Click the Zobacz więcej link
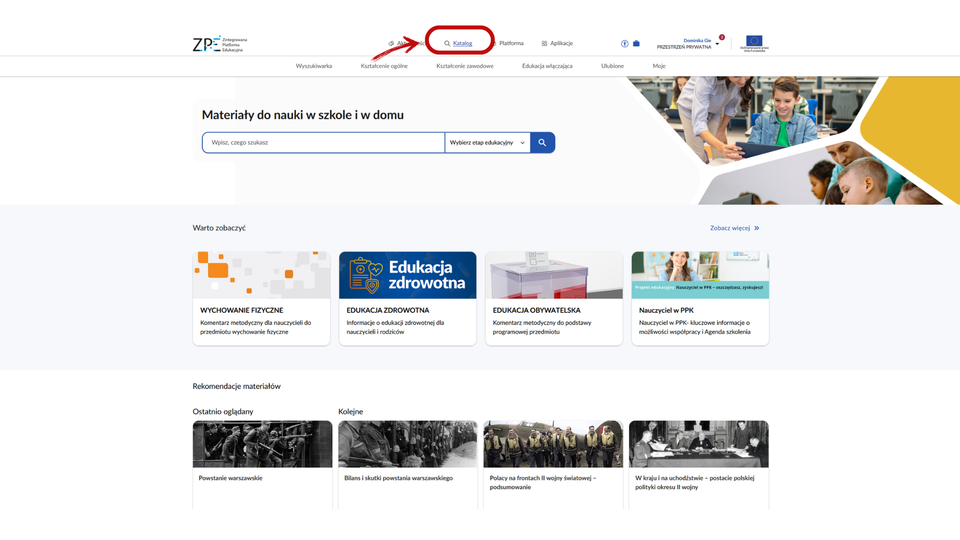Viewport: 960px width, 540px height. pyautogui.click(x=730, y=228)
